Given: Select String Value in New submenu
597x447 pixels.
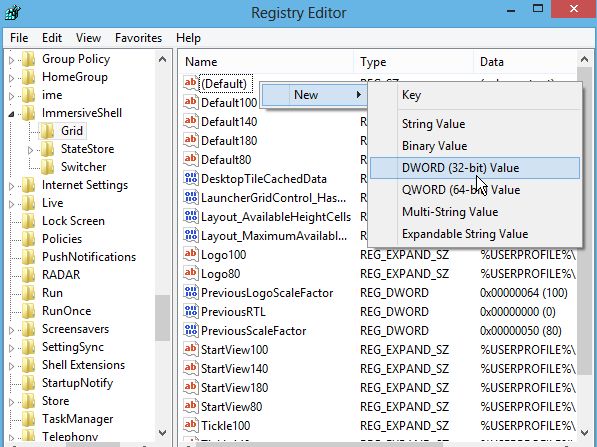Looking at the screenshot, I should [475, 124].
